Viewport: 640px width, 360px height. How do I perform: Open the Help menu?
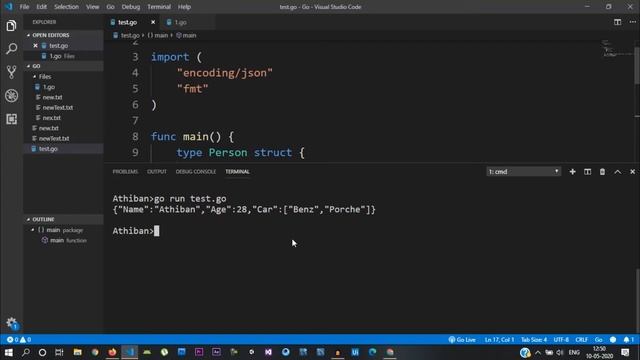pos(184,7)
